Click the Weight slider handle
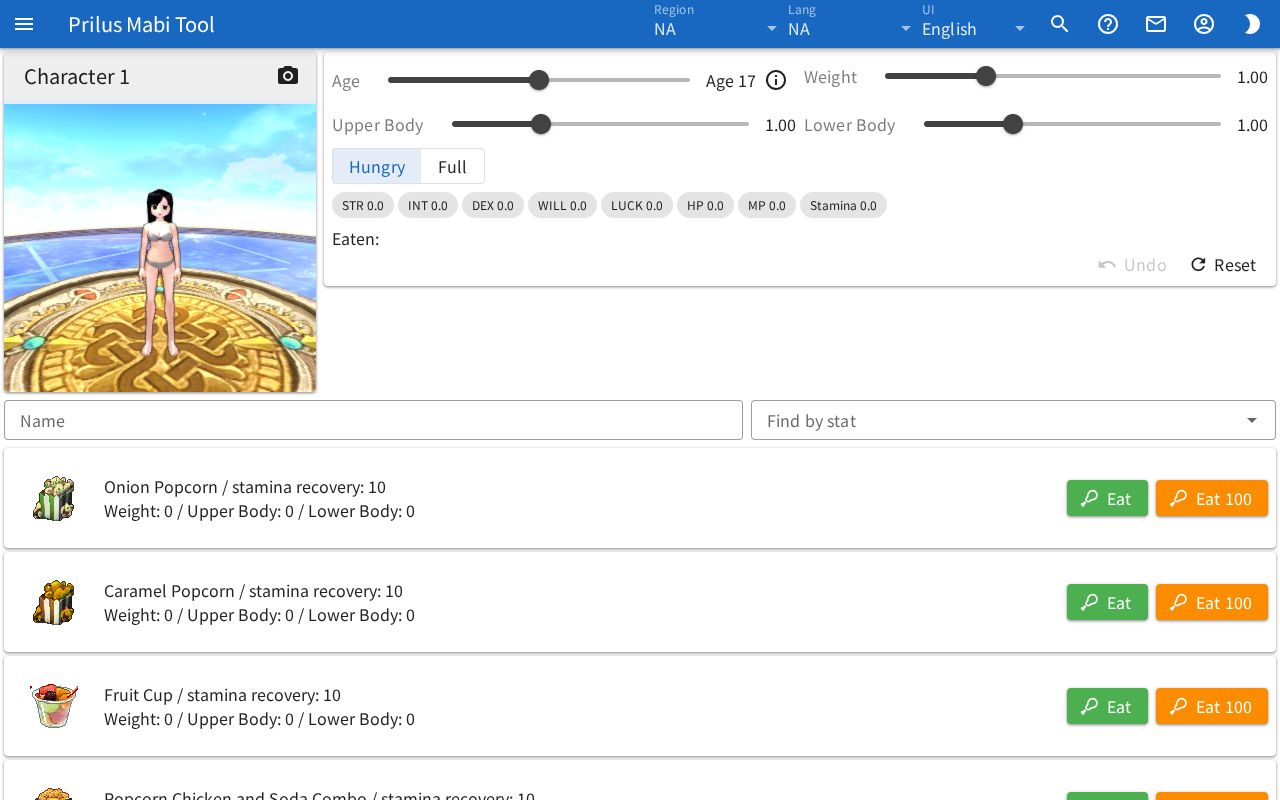Viewport: 1280px width, 800px height. pos(986,76)
